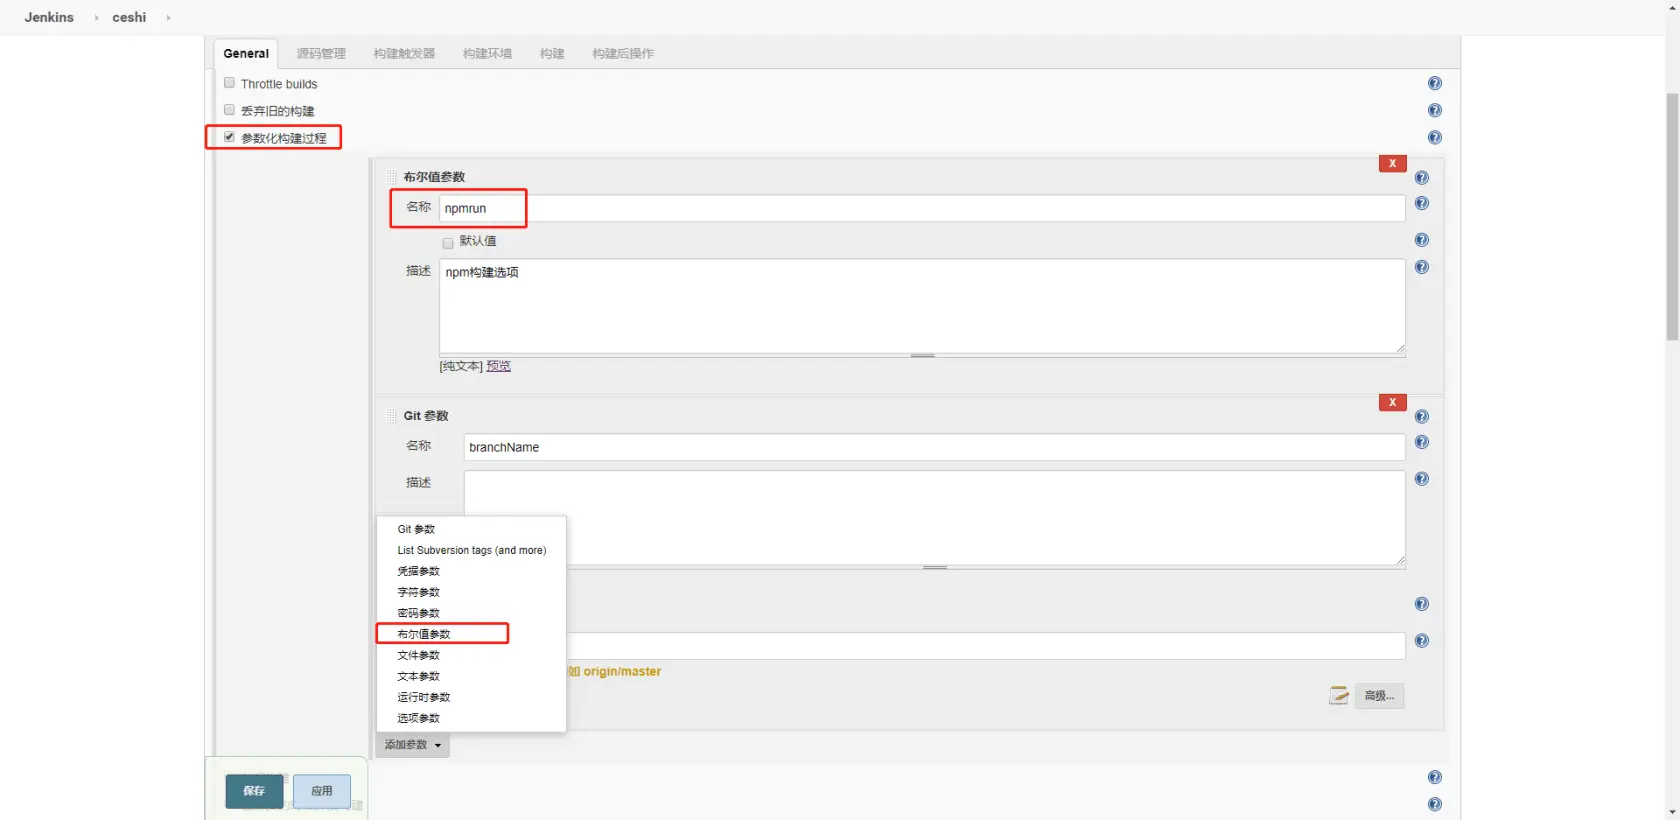Expand breadcrumb arrow after ceshi

click(x=168, y=18)
